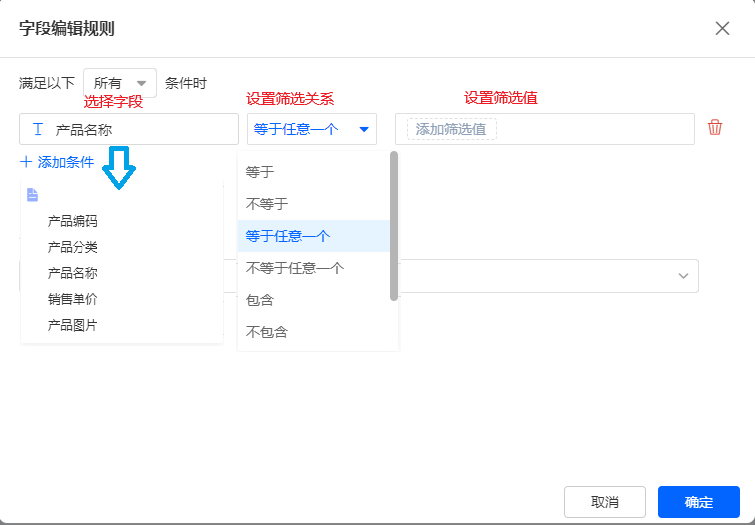Image resolution: width=755 pixels, height=525 pixels.
Task: Click the blue document icon in field list
Action: [32, 195]
